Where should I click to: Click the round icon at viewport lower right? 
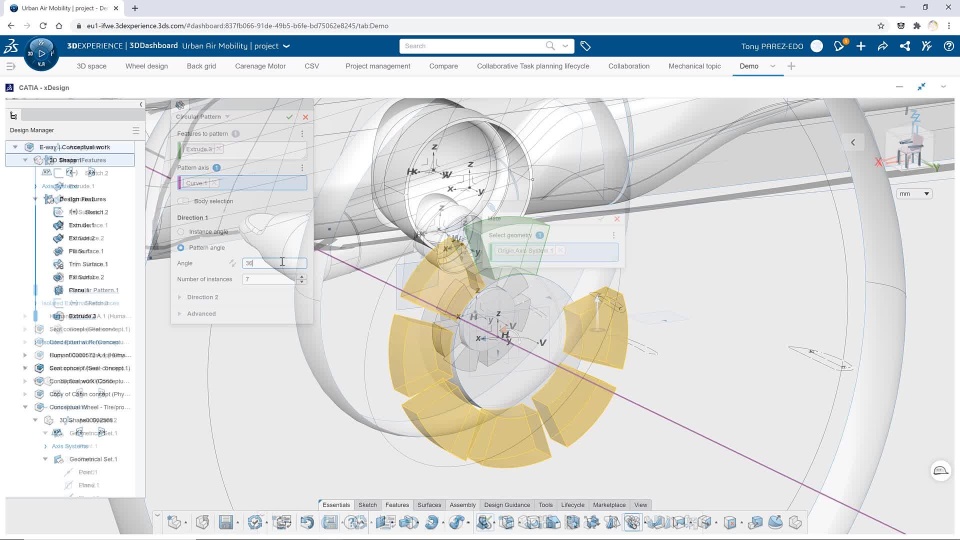pyautogui.click(x=940, y=471)
